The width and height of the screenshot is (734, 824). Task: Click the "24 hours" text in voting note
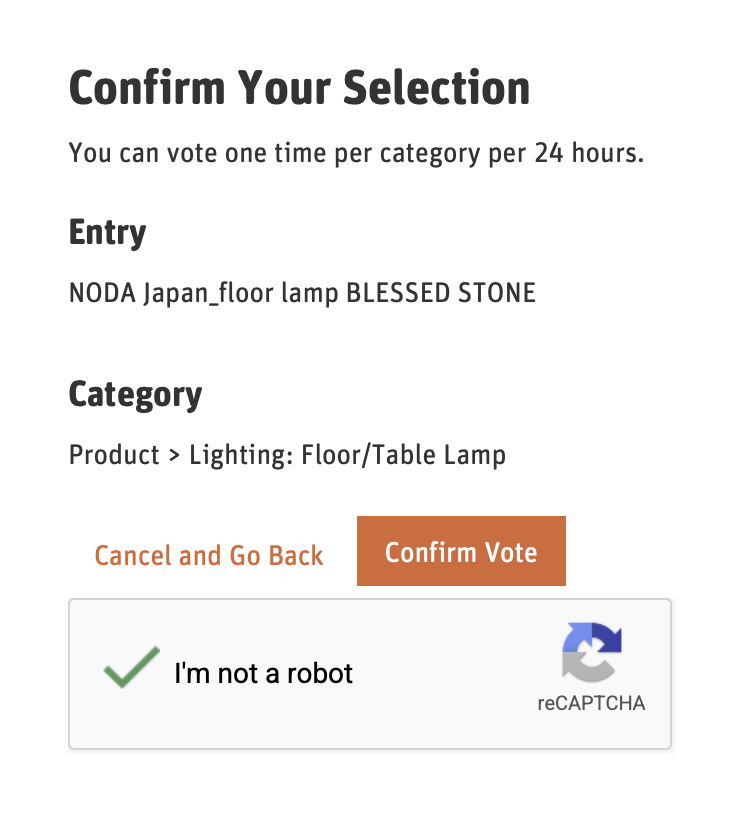click(x=588, y=153)
